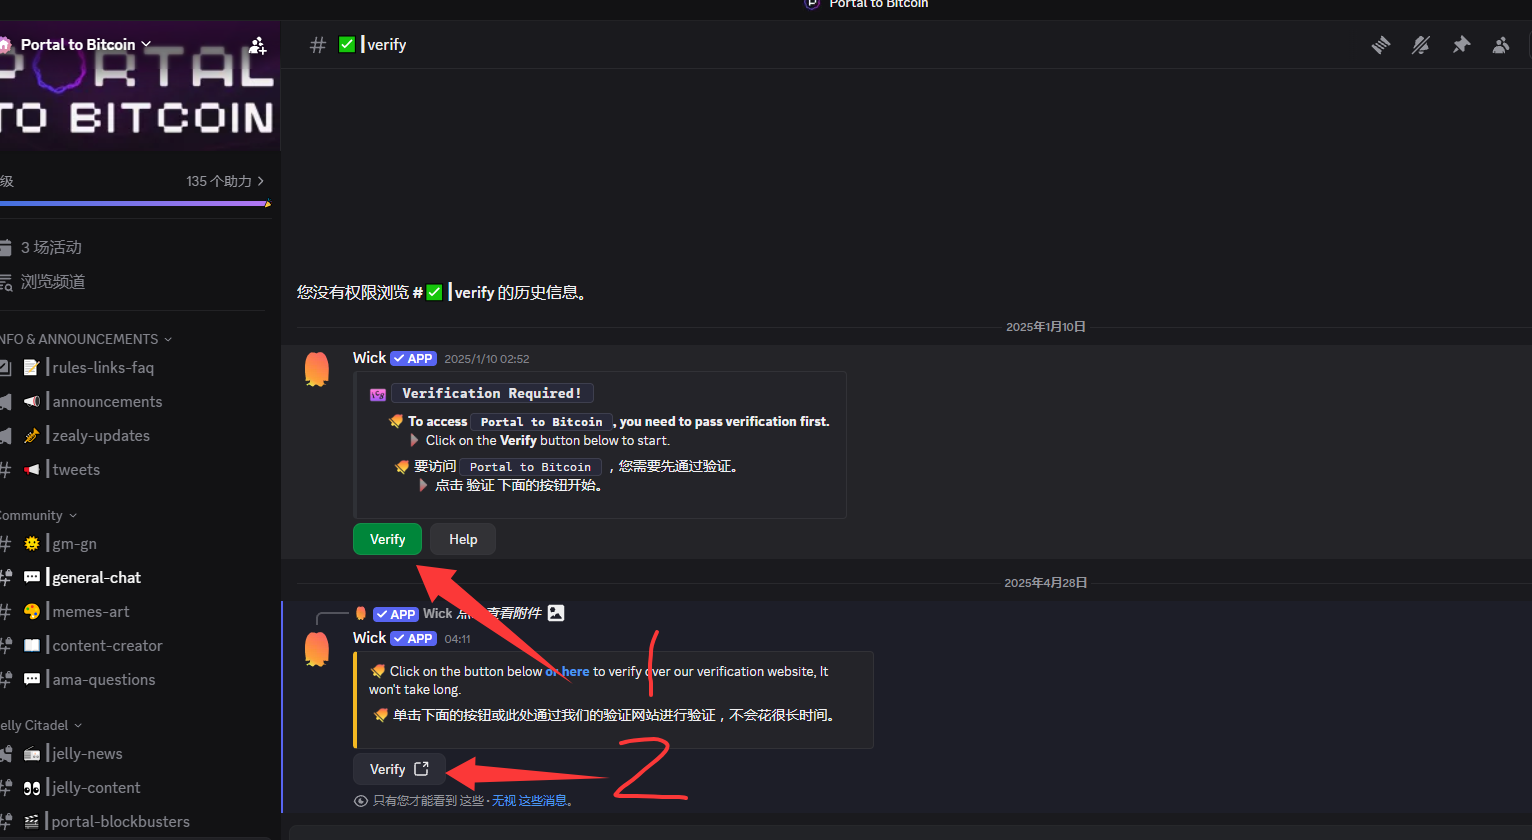
Task: Click the Help button
Action: [x=463, y=539]
